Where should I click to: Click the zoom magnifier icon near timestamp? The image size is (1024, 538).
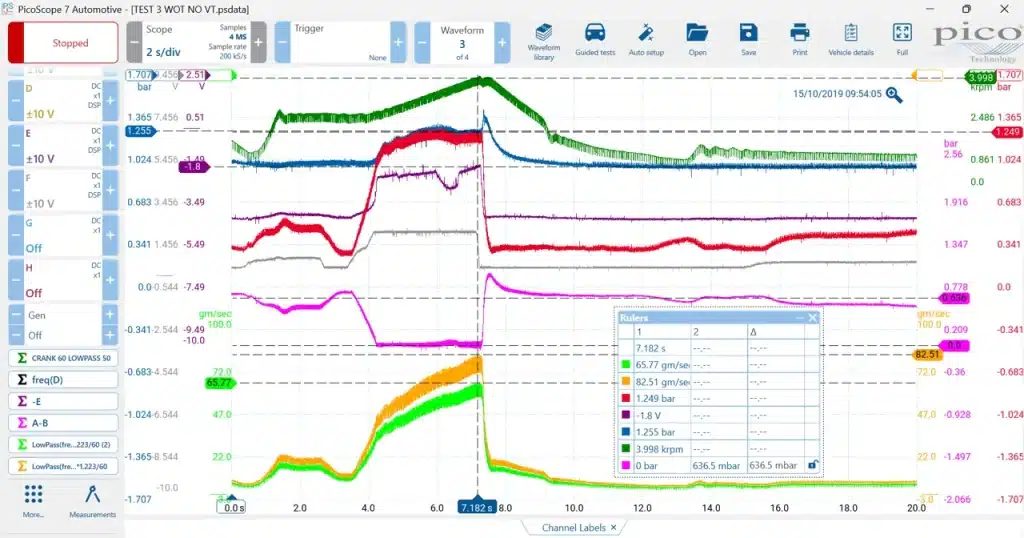(x=894, y=95)
